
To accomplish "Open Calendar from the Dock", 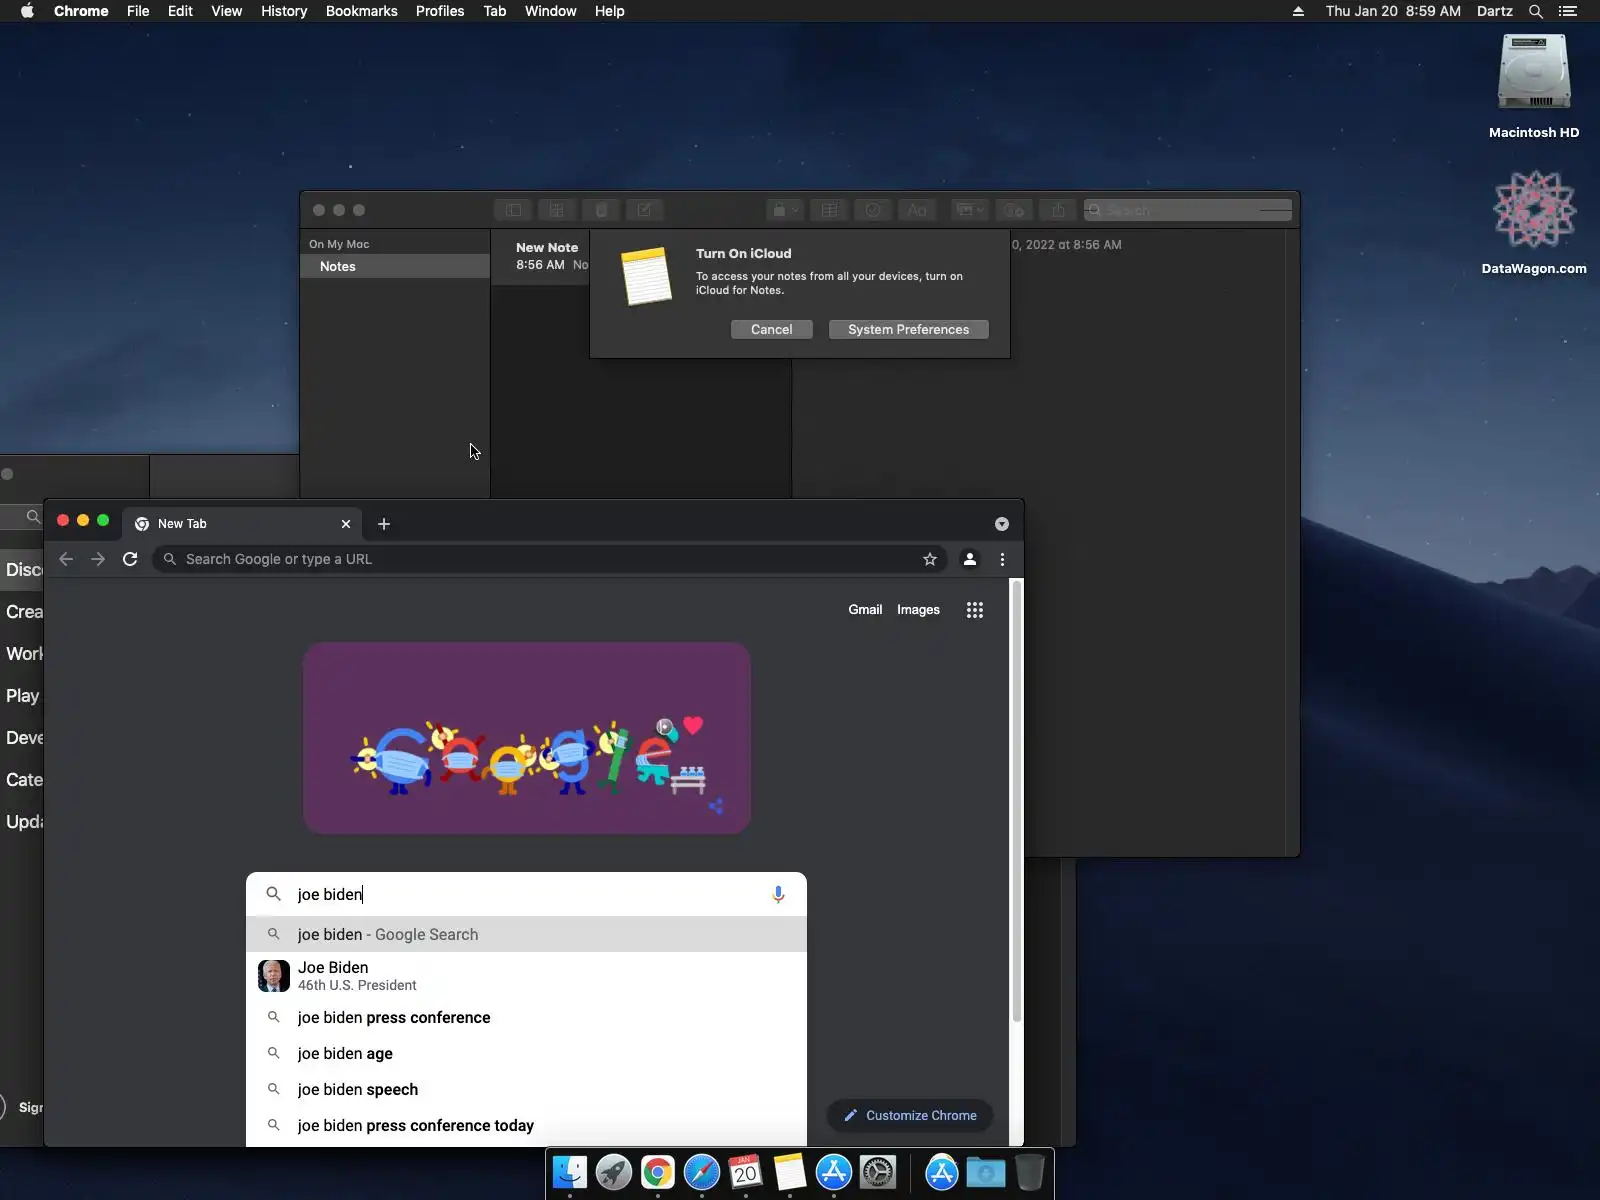I will (x=746, y=1172).
